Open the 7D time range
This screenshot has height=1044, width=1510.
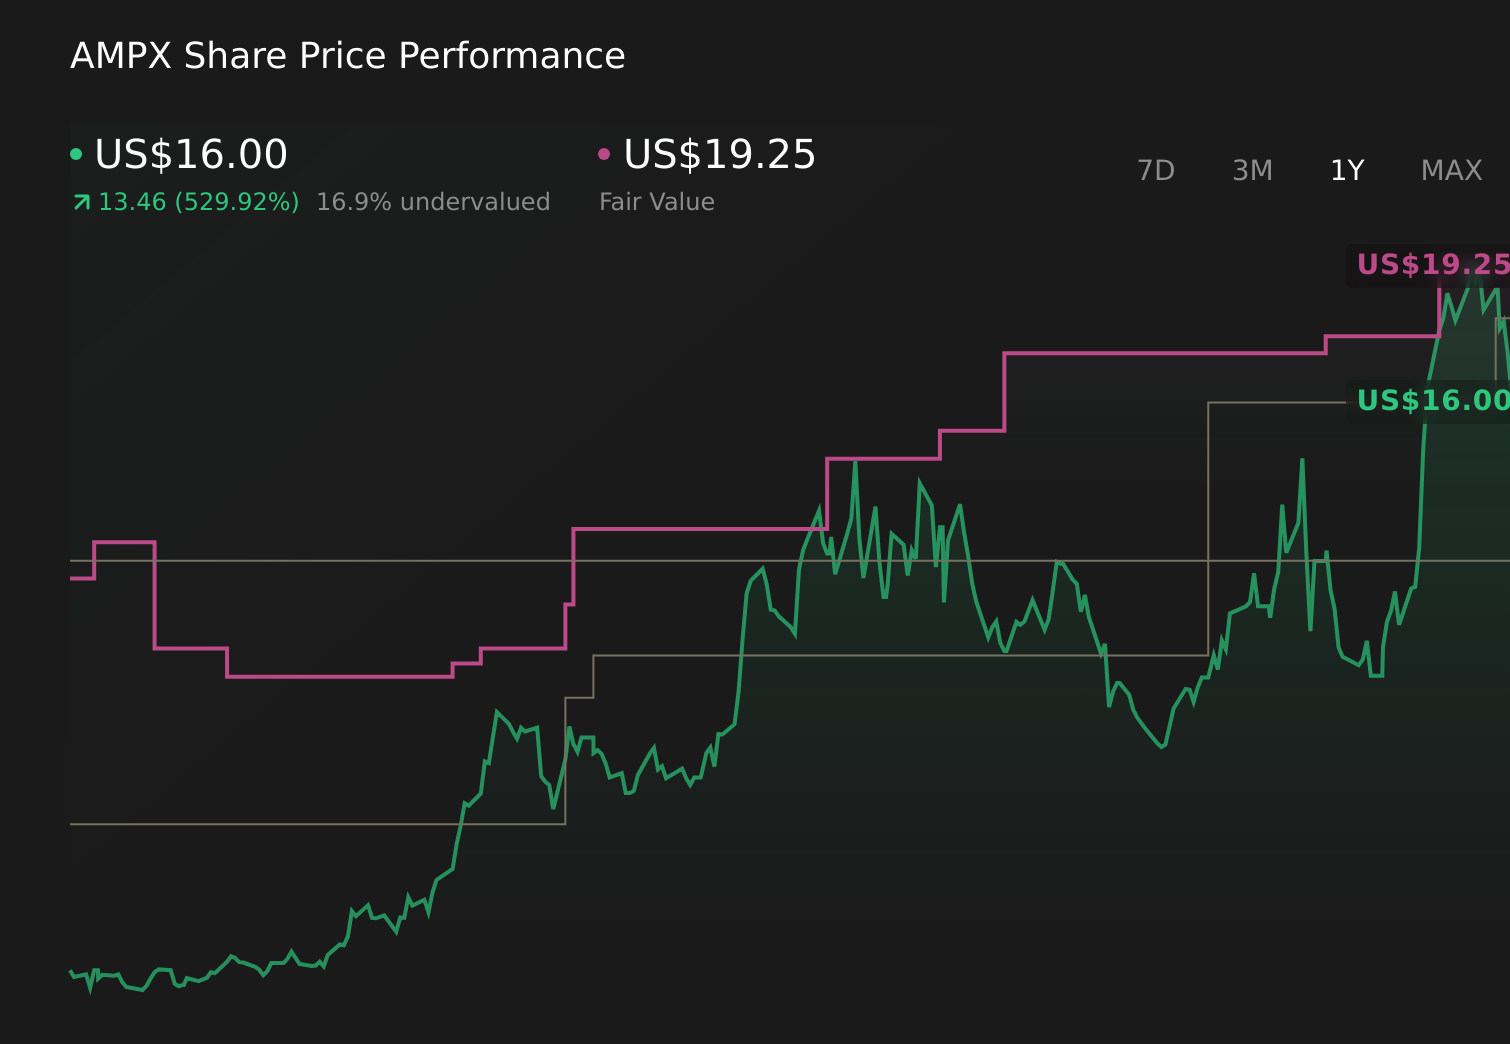[1157, 170]
